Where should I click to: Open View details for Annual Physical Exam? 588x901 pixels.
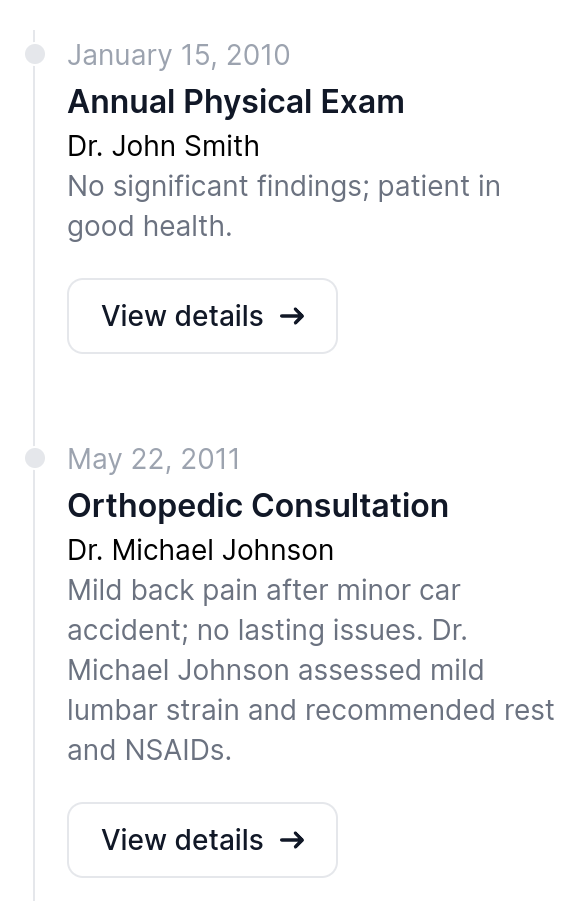[202, 316]
